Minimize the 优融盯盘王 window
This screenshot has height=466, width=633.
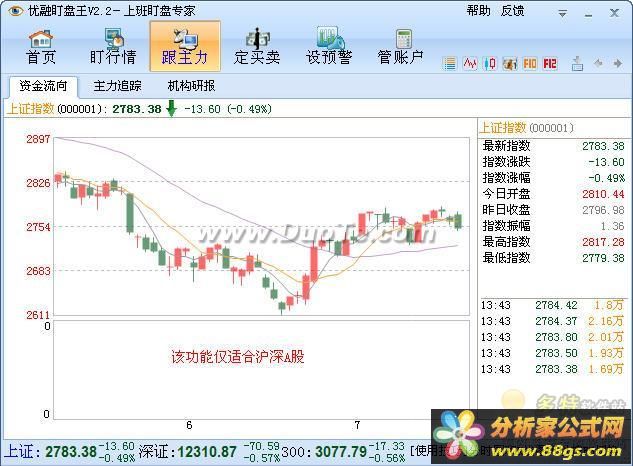click(588, 14)
